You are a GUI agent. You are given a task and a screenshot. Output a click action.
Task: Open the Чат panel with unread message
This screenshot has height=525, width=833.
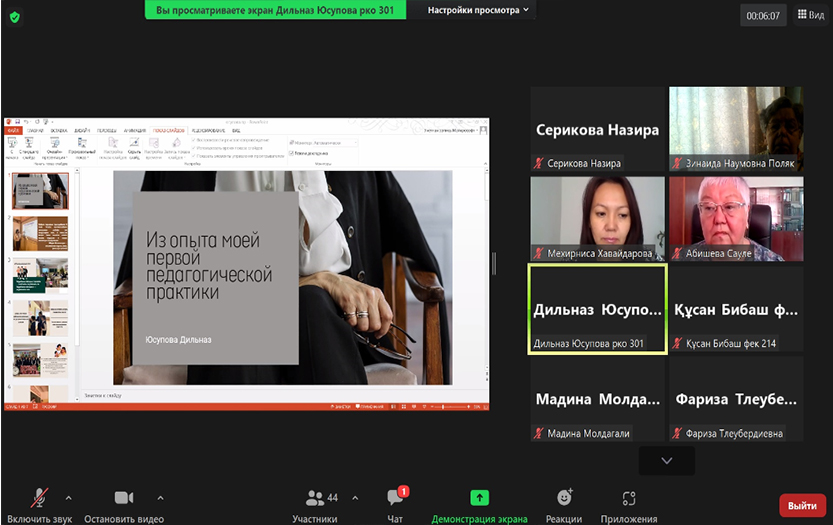click(x=395, y=498)
